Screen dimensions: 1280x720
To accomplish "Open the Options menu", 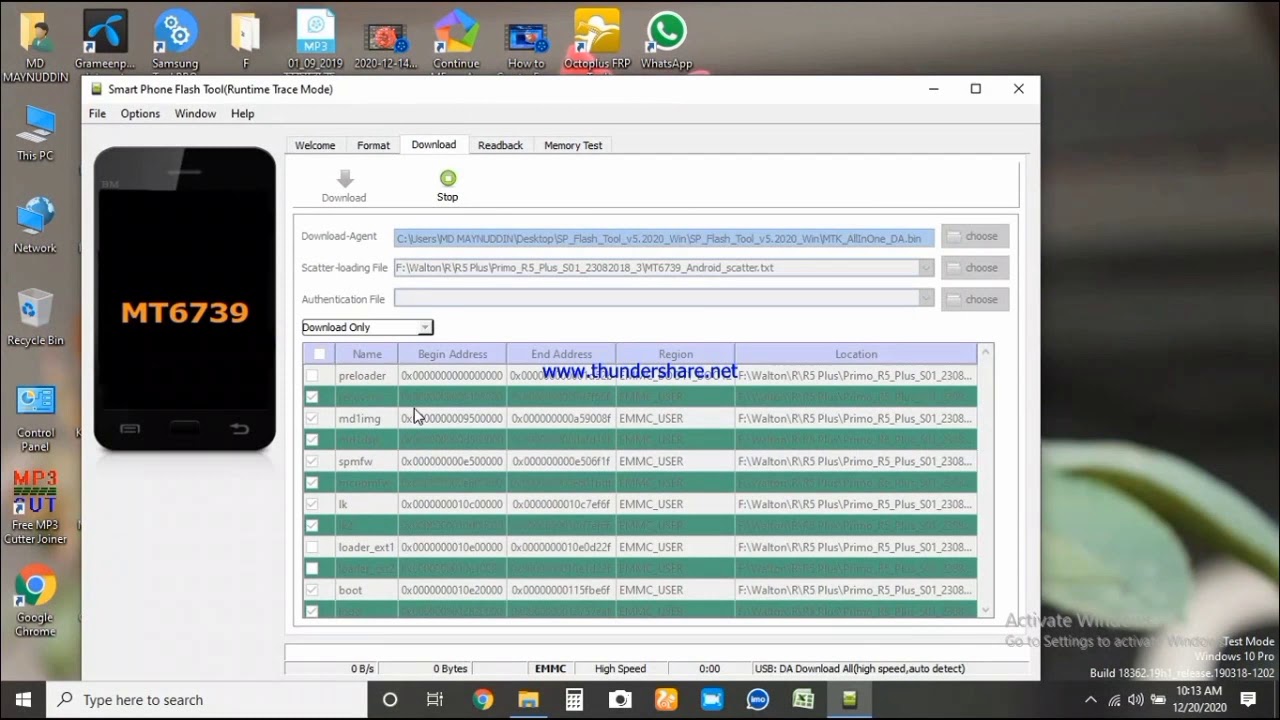I will [x=140, y=114].
